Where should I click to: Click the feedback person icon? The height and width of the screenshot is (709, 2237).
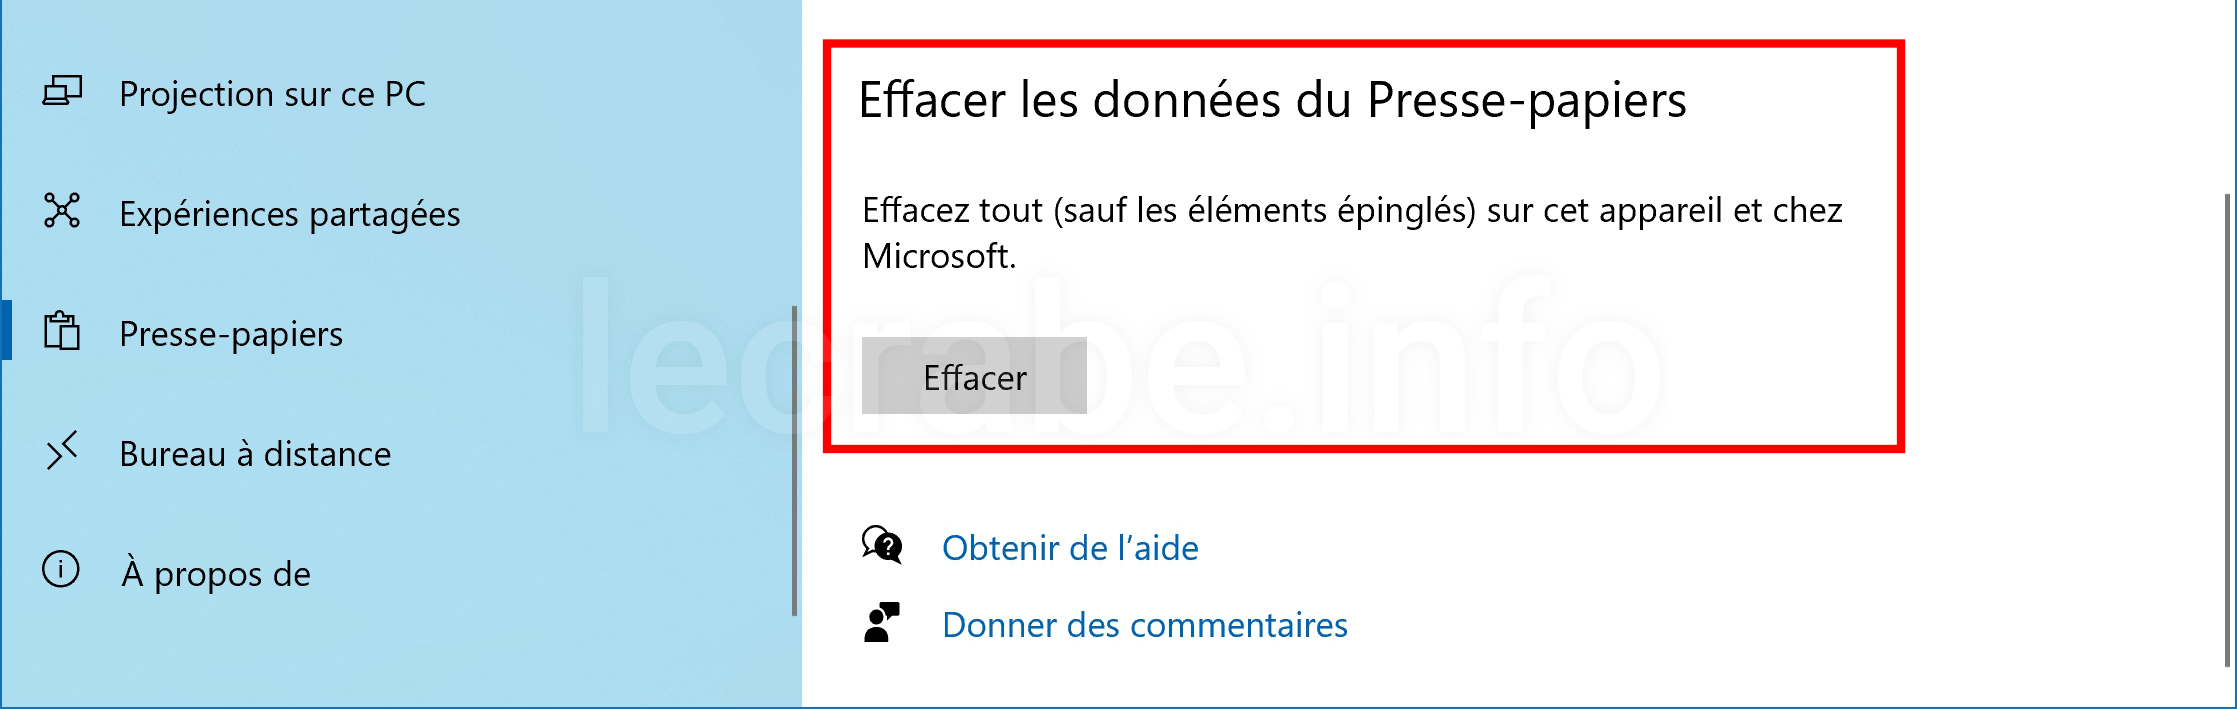click(881, 622)
